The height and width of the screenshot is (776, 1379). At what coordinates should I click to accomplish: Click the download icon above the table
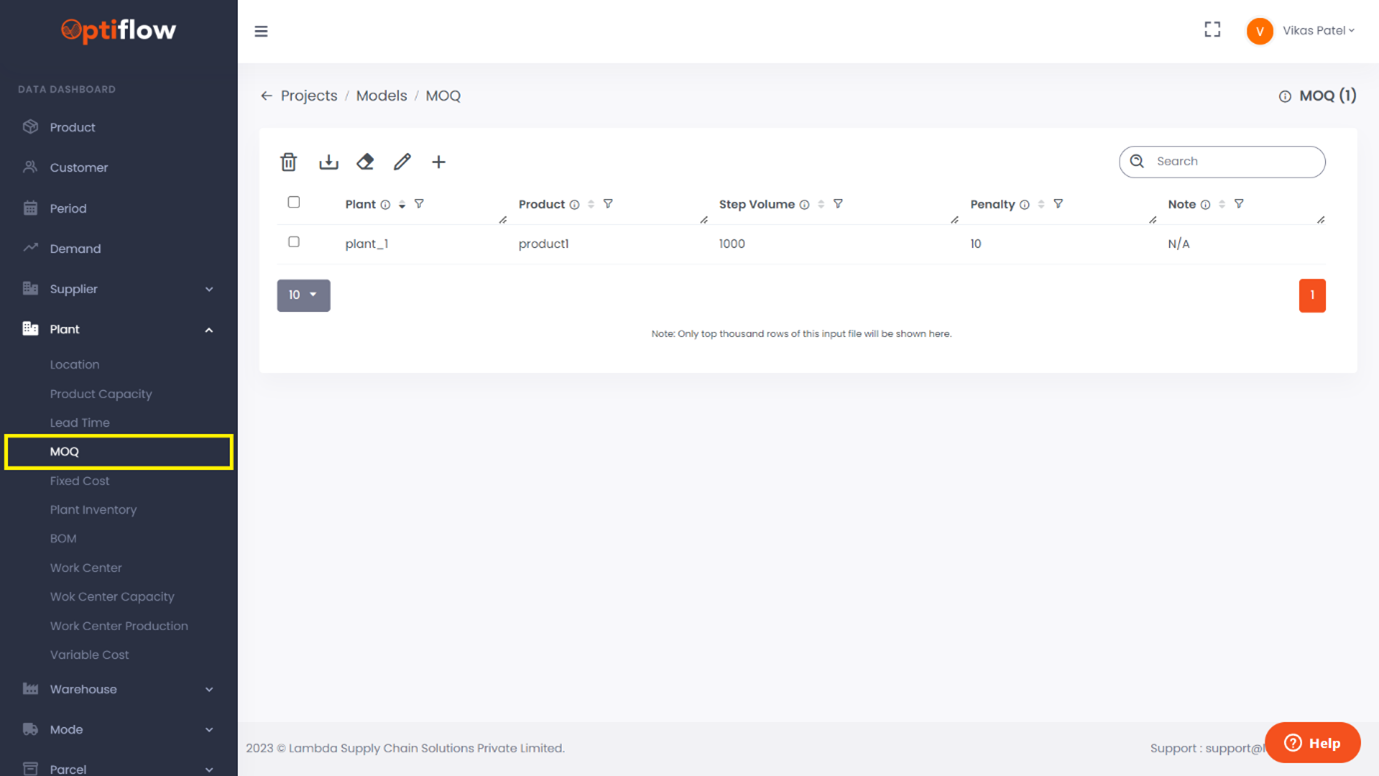(x=328, y=162)
